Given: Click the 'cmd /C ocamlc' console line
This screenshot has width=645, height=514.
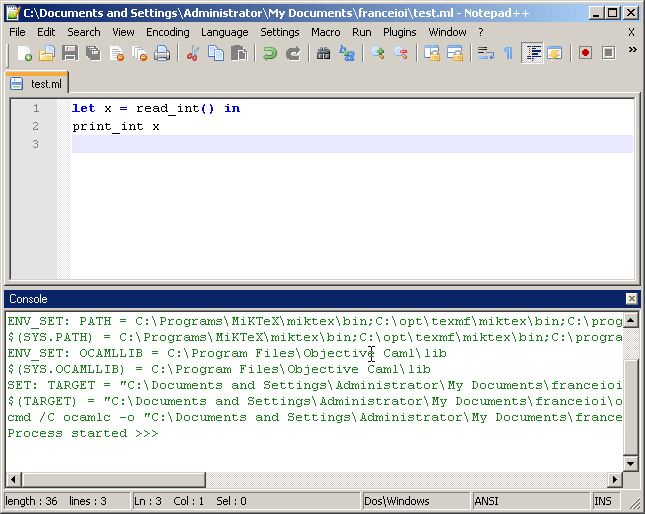Looking at the screenshot, I should (x=314, y=417).
